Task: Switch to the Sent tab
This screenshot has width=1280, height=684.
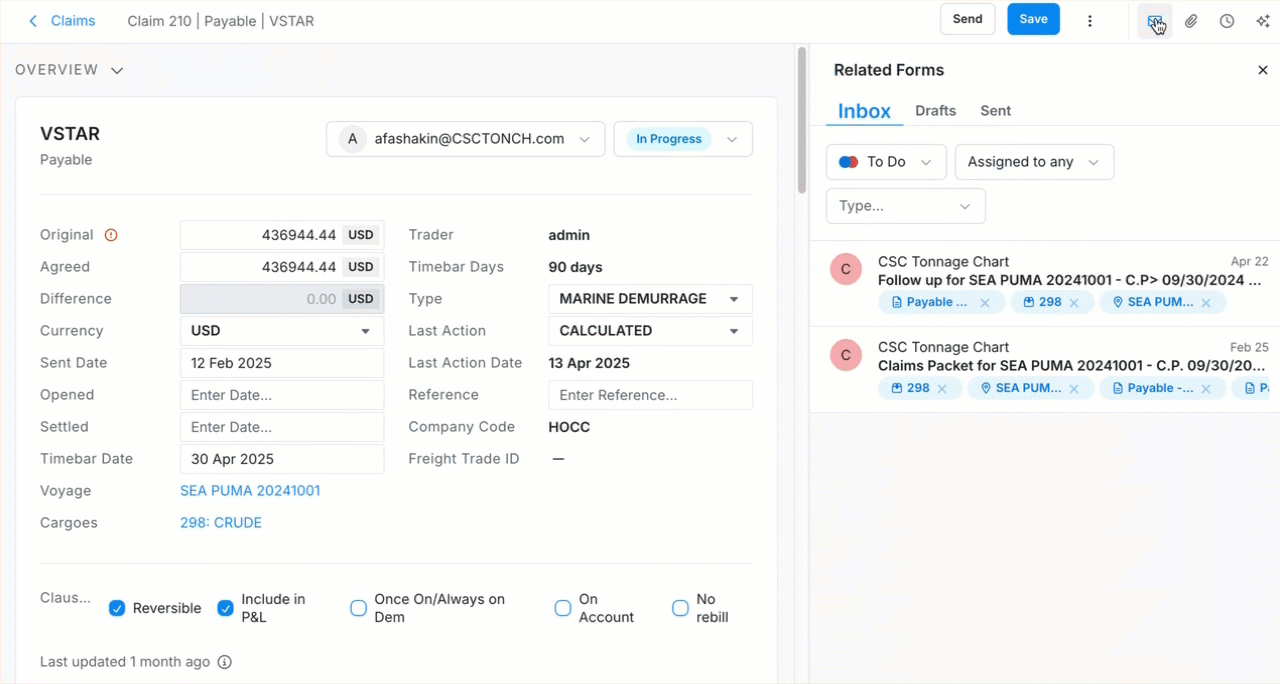Action: 995,111
